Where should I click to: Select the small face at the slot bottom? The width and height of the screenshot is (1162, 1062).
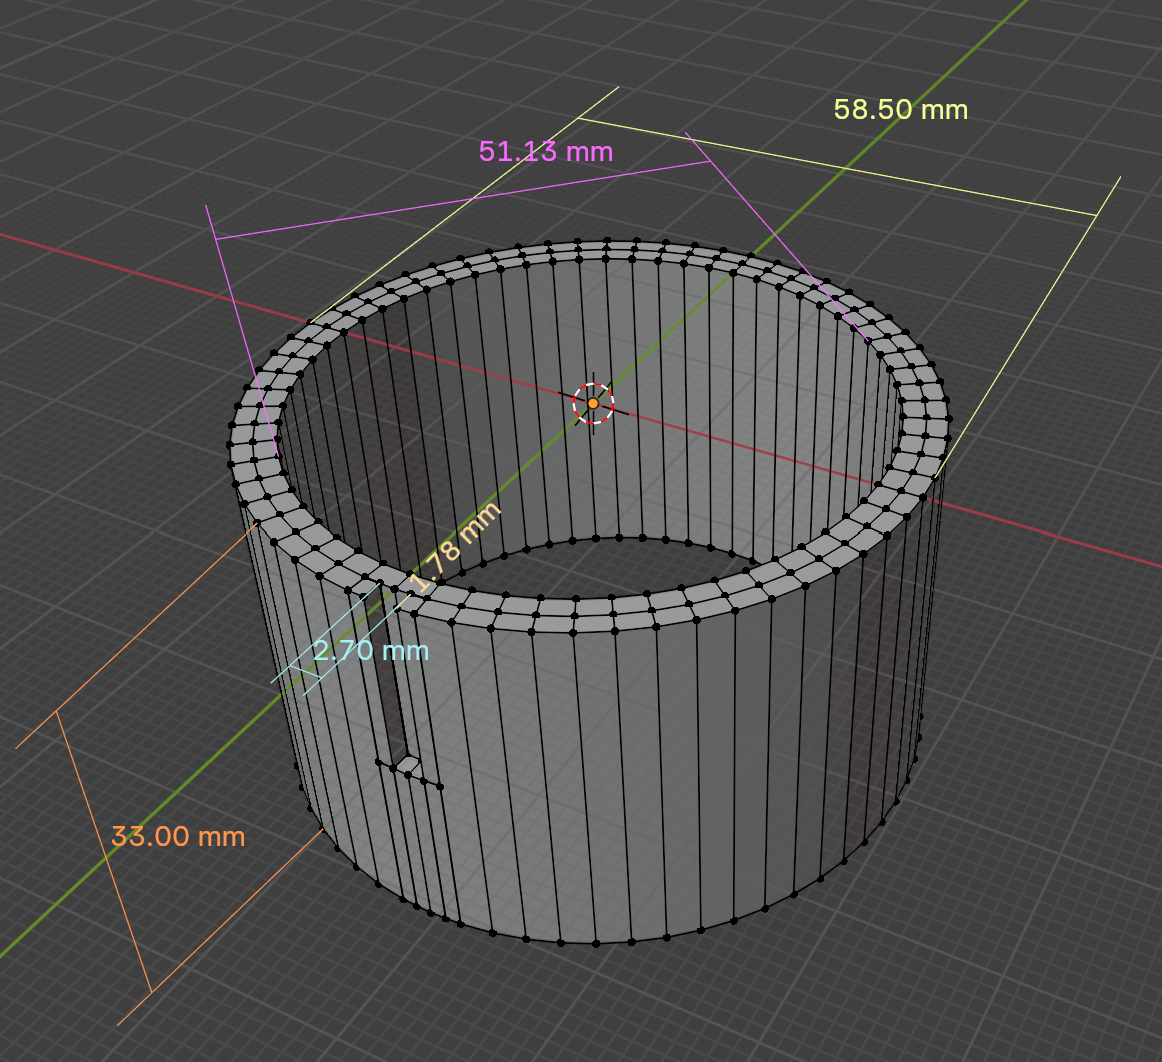[x=406, y=766]
